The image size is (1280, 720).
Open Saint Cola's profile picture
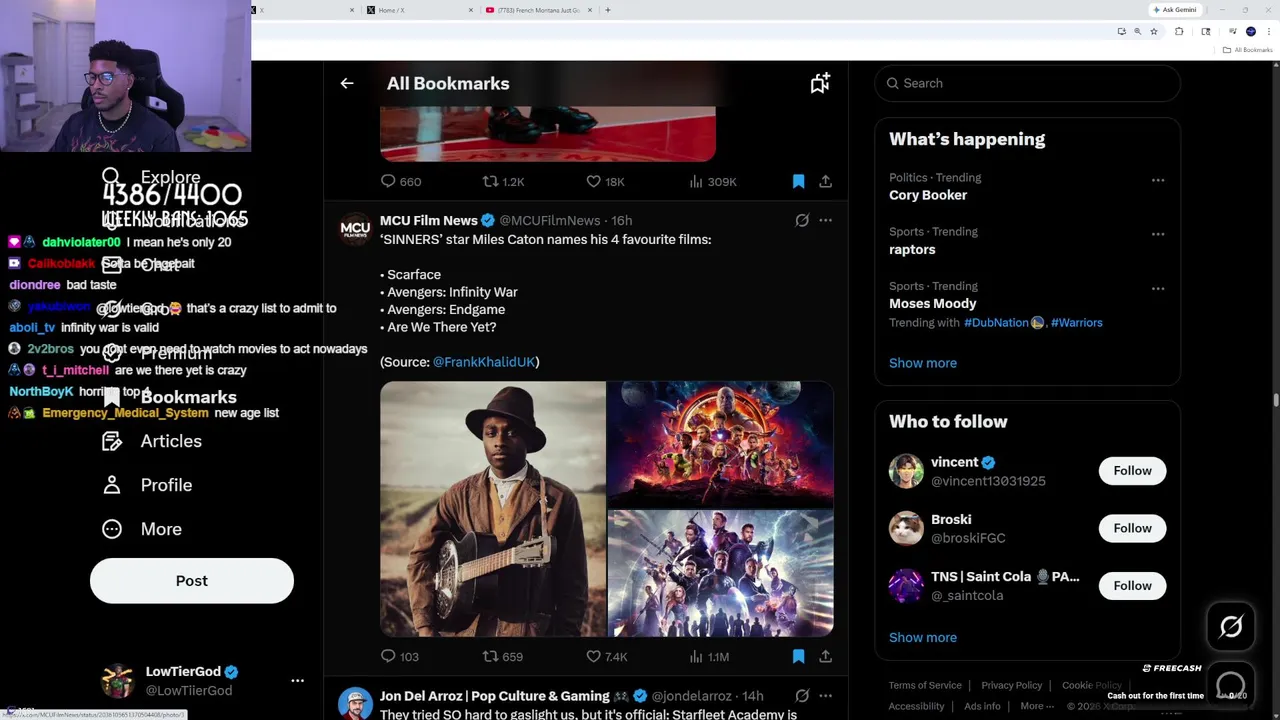[906, 586]
